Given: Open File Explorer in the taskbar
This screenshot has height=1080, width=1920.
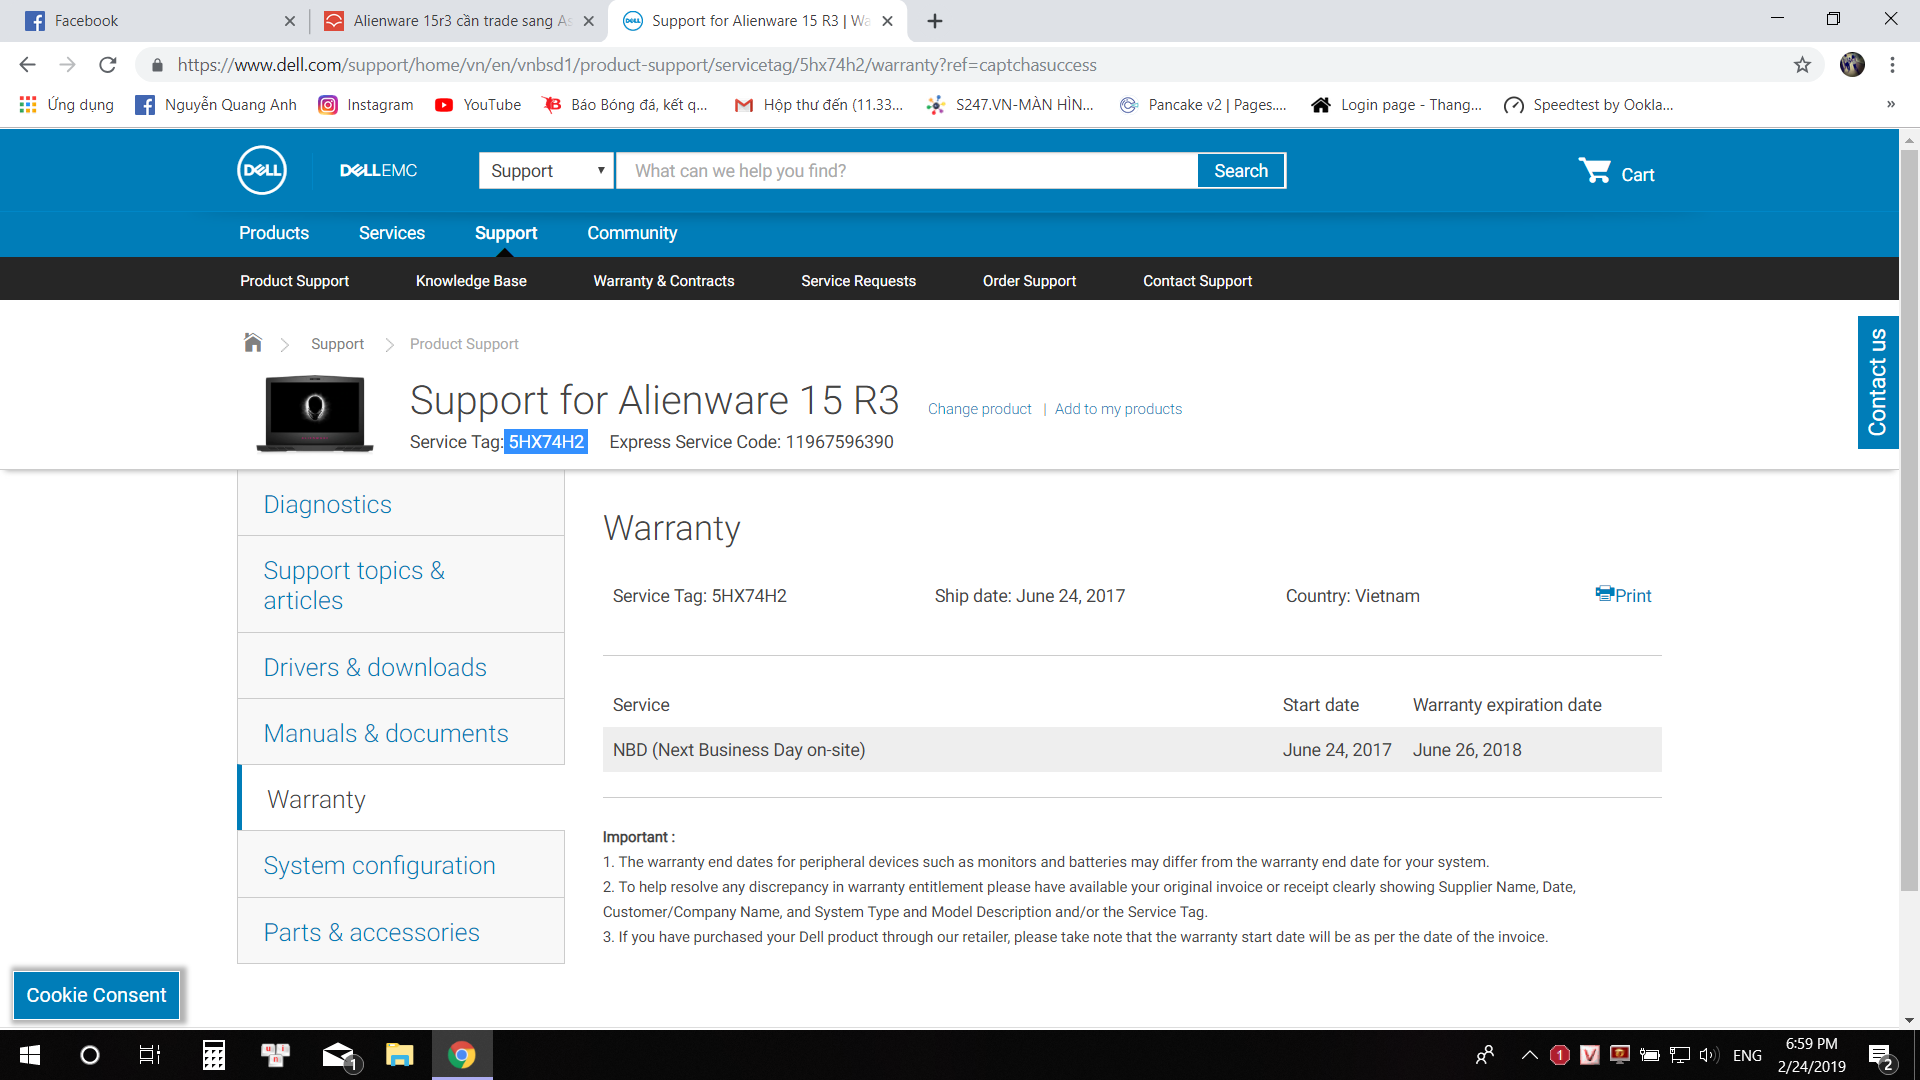Looking at the screenshot, I should pos(400,1055).
